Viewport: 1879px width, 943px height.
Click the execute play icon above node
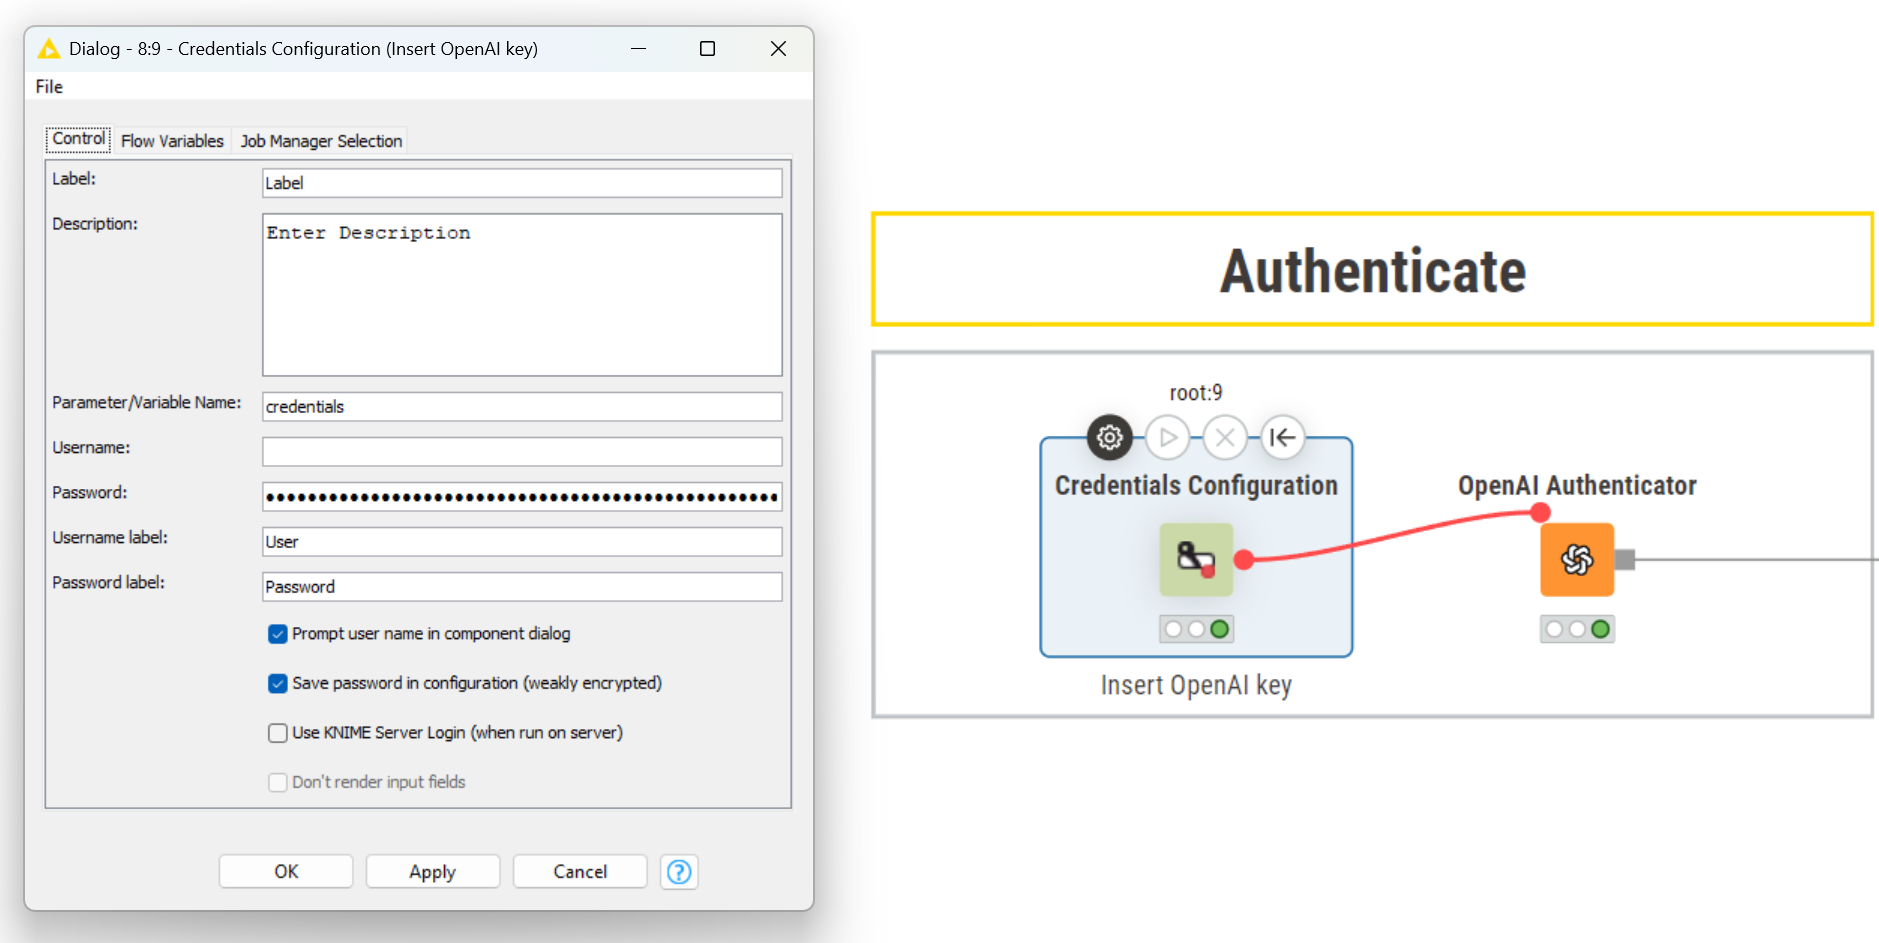click(1167, 437)
